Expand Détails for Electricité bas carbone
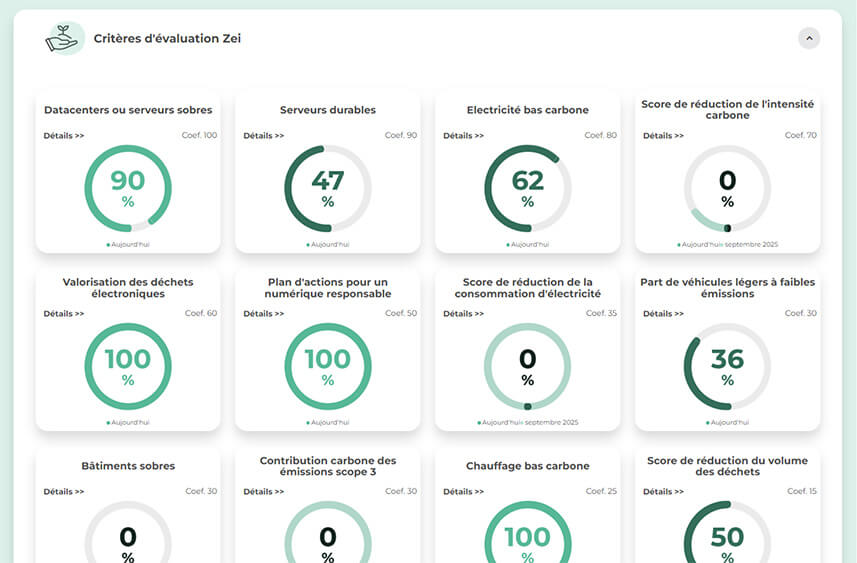The image size is (857, 563). (464, 136)
